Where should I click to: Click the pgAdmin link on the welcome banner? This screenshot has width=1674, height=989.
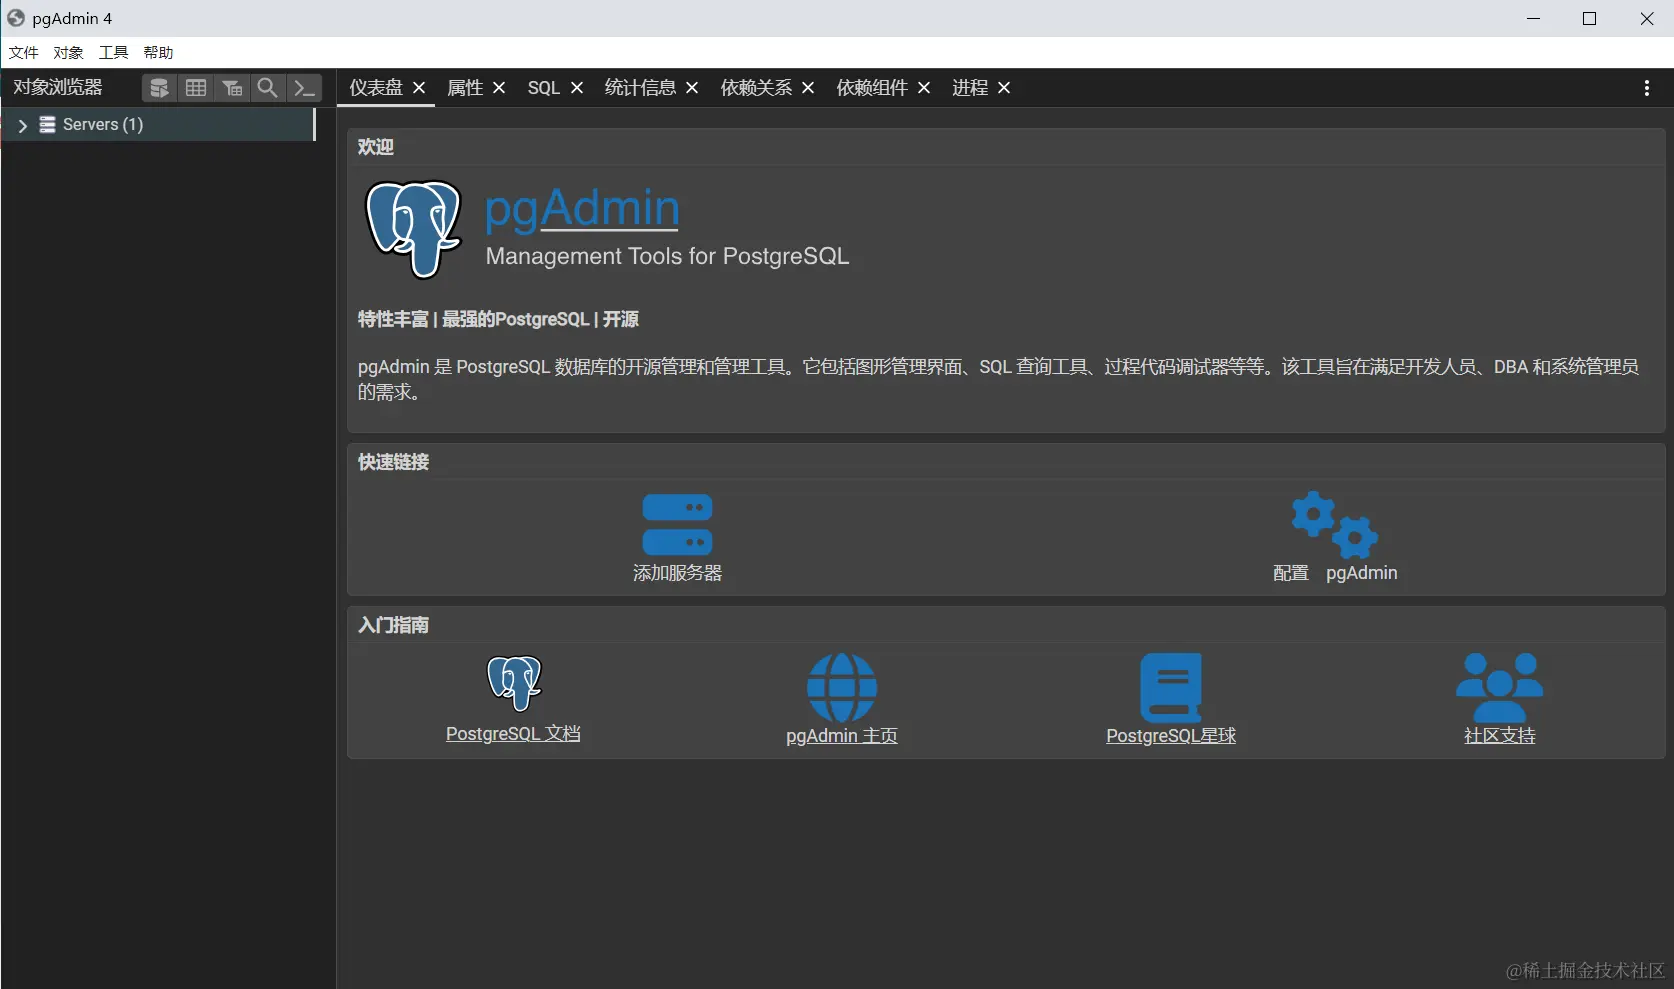tap(580, 208)
